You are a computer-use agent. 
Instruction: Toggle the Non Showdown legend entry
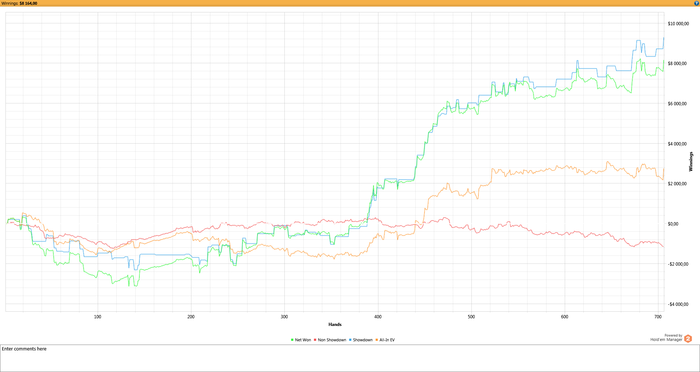[x=330, y=340]
